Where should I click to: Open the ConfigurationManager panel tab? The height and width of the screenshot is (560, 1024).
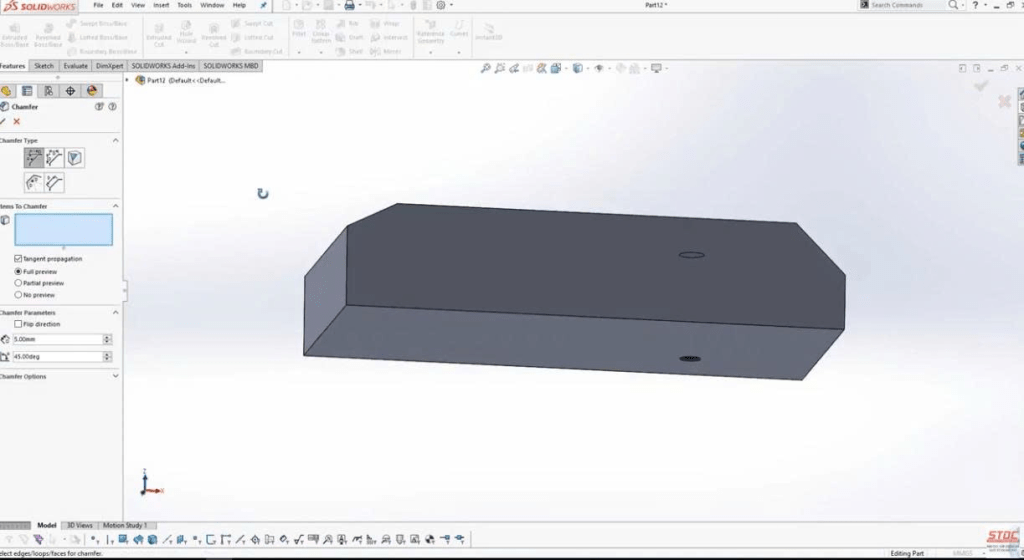click(x=49, y=91)
